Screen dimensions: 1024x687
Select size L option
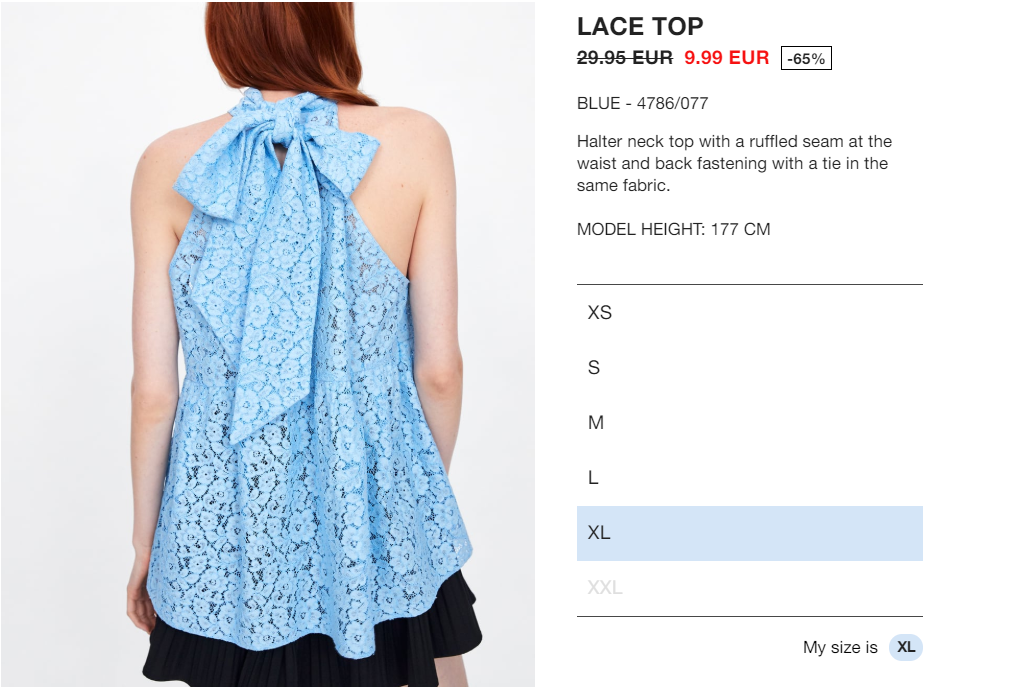coord(749,478)
